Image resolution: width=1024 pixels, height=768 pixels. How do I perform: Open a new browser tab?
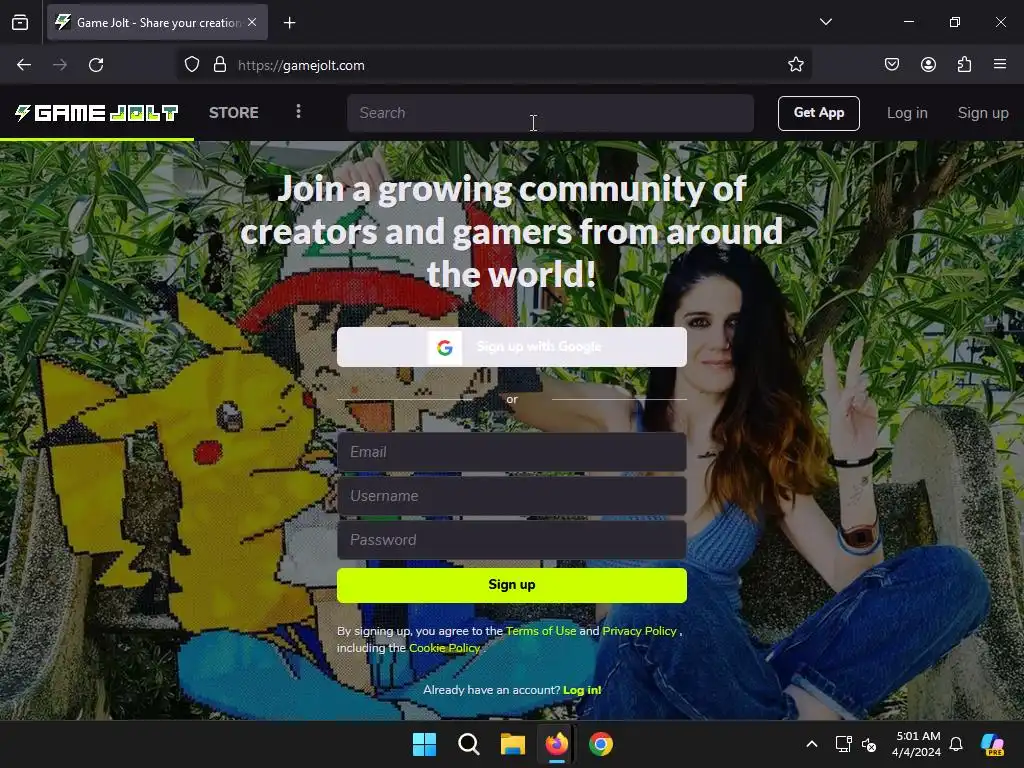tap(289, 23)
